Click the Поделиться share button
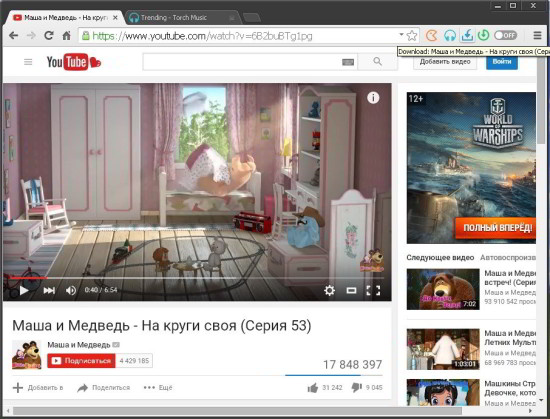Viewport: 550px width, 419px height. coord(103,388)
